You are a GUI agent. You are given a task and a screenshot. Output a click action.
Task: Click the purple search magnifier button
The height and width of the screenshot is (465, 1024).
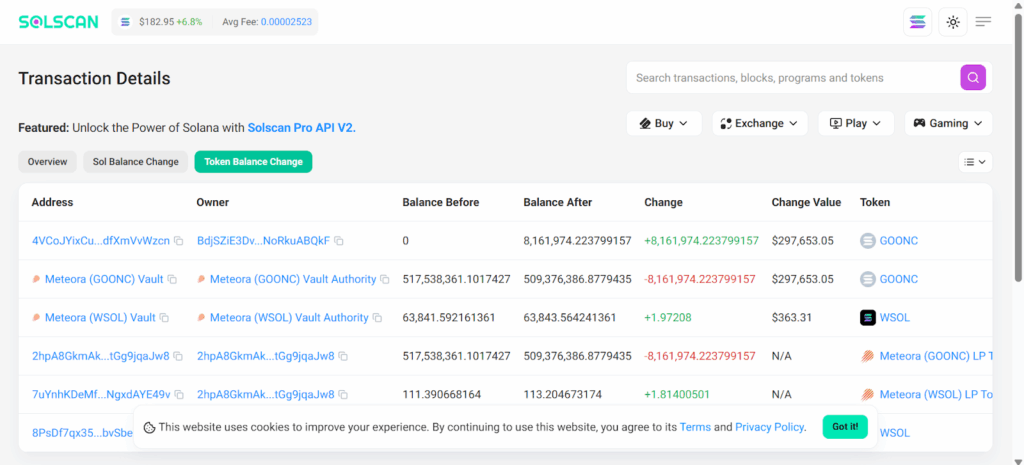(973, 78)
